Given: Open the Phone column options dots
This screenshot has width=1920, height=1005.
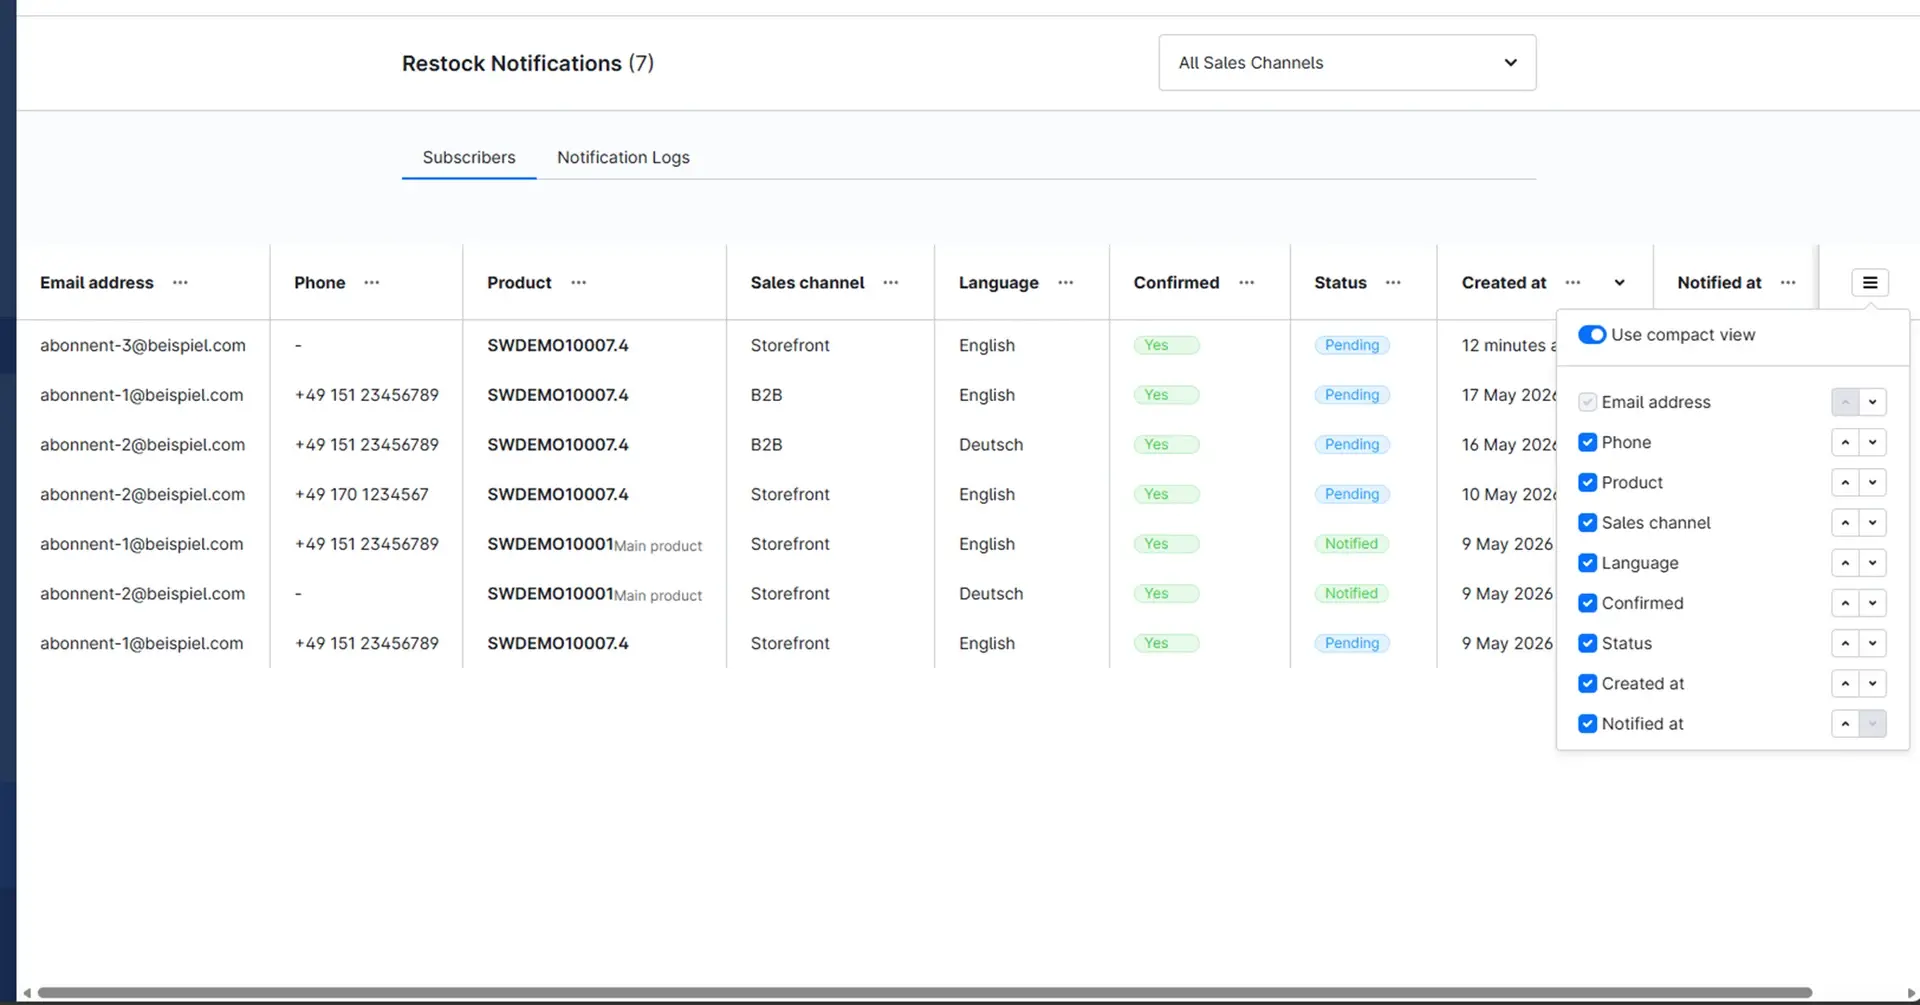Looking at the screenshot, I should (372, 283).
